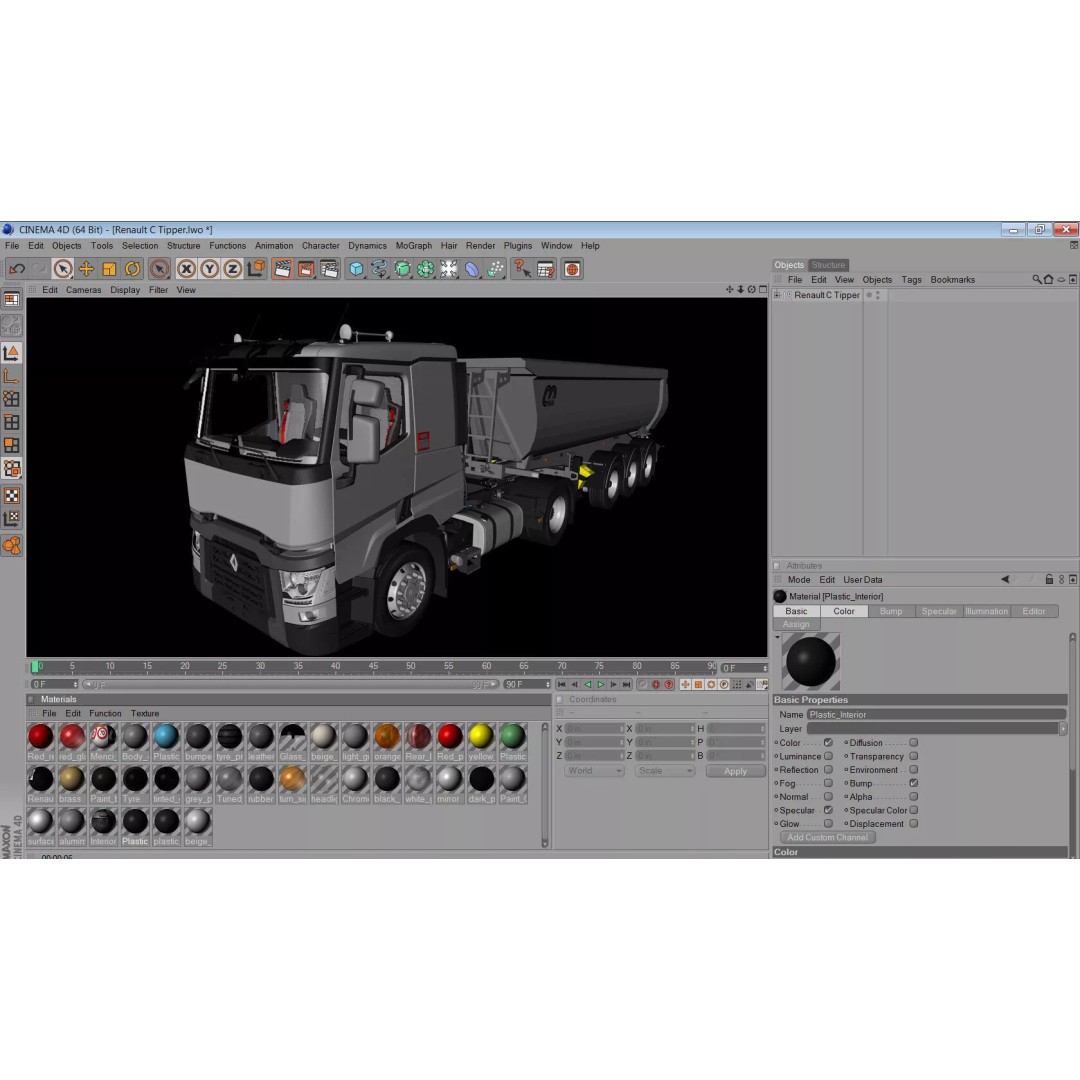Switch to the Structure tab
The width and height of the screenshot is (1080, 1080).
828,265
